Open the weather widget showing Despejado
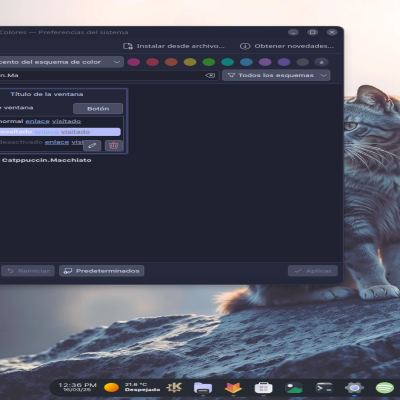The image size is (400, 400). tap(132, 387)
